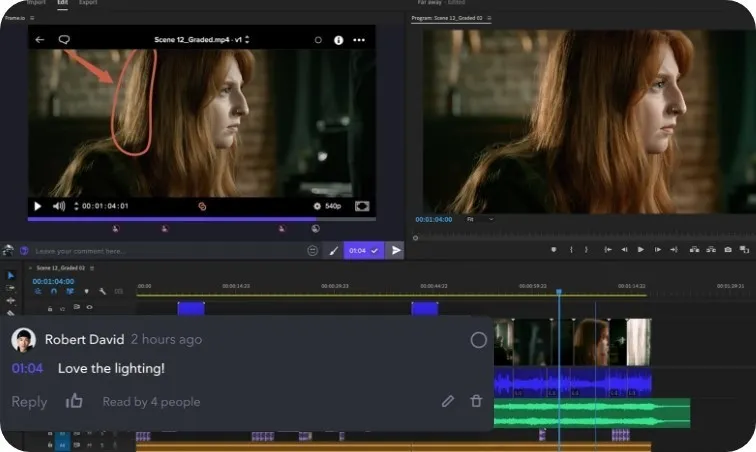Mark Out point in Program monitor

pyautogui.click(x=586, y=249)
